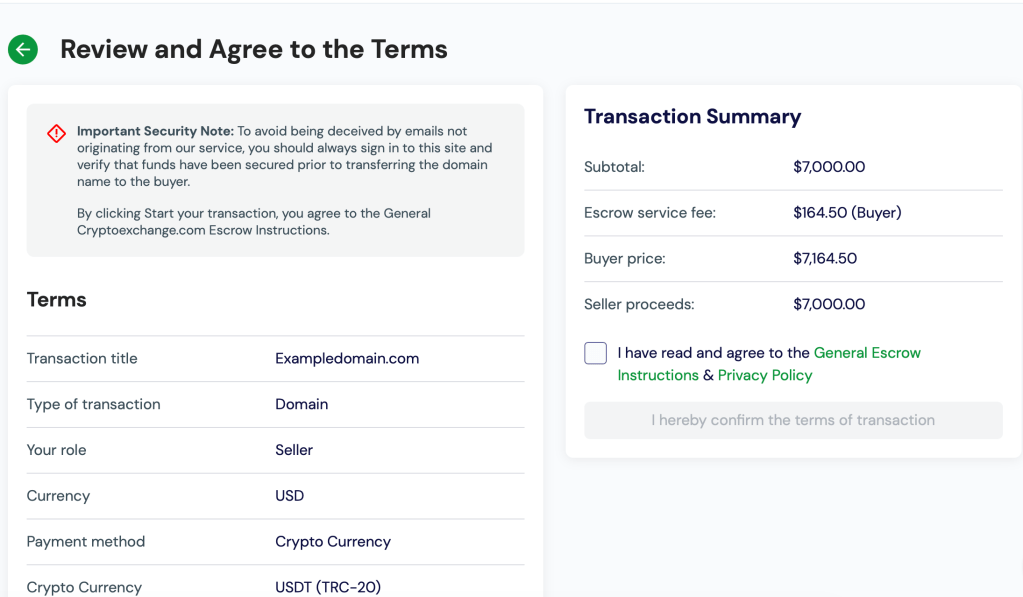Click the USDT (TRC-20) value
1023x597 pixels.
point(328,587)
